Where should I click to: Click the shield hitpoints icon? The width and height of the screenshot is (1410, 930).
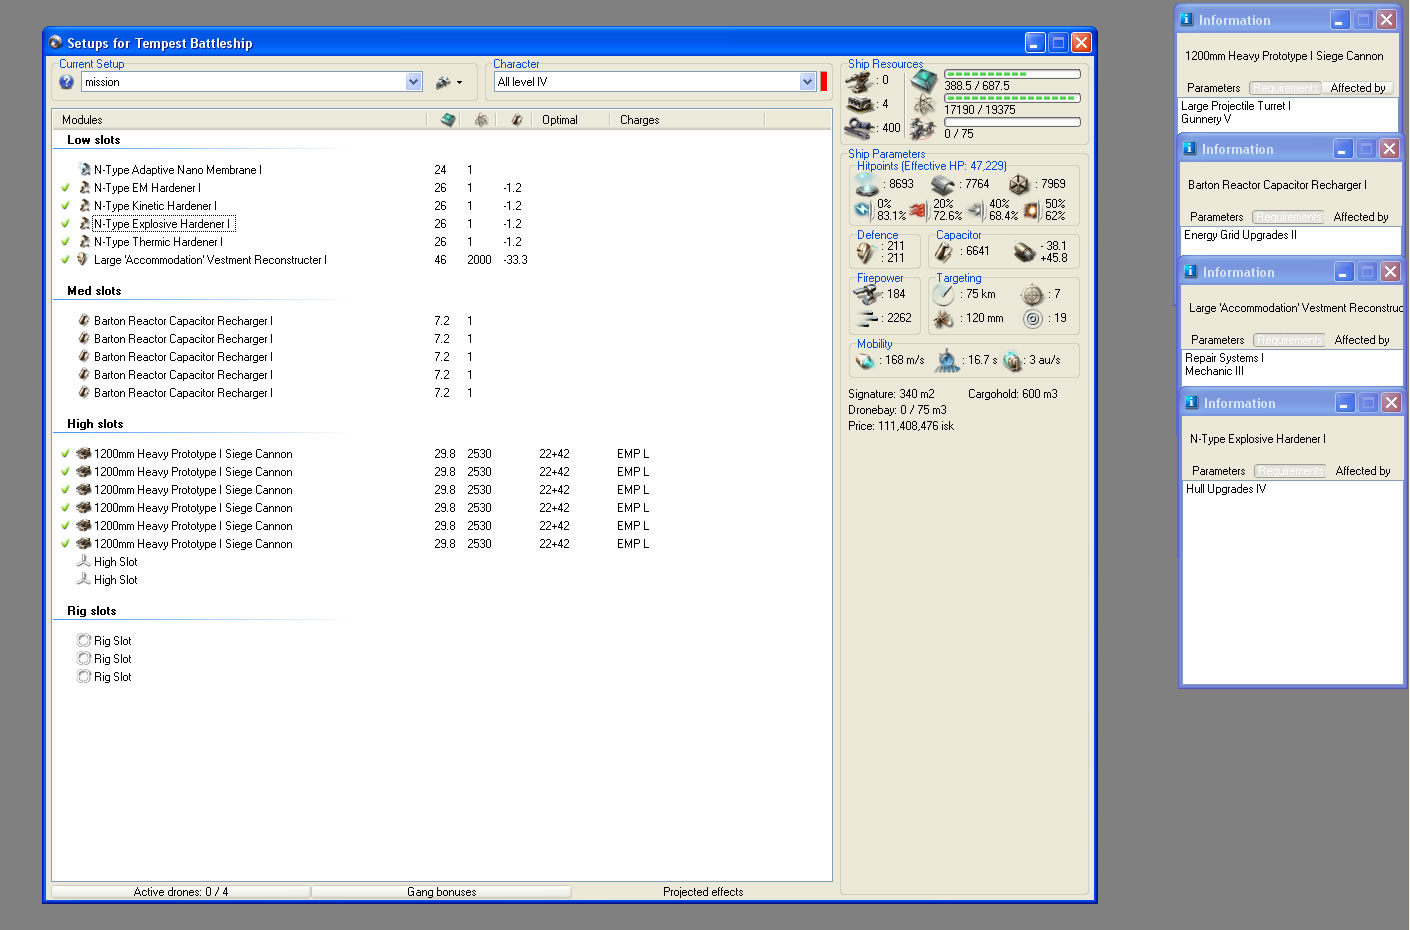click(866, 184)
